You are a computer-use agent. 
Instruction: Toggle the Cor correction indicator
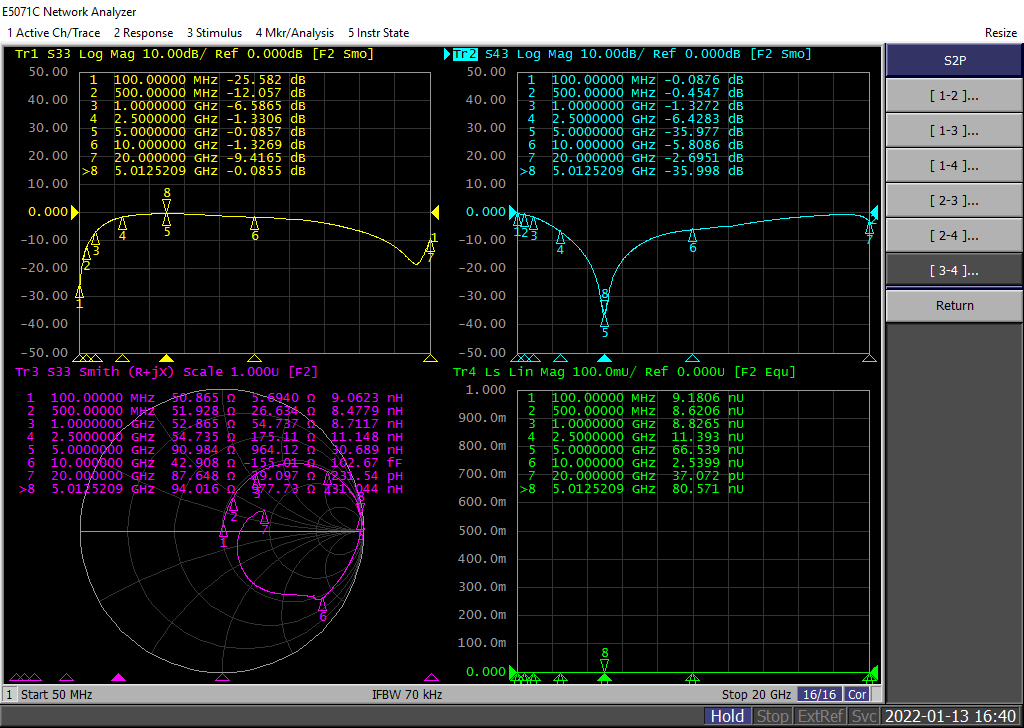(x=857, y=694)
